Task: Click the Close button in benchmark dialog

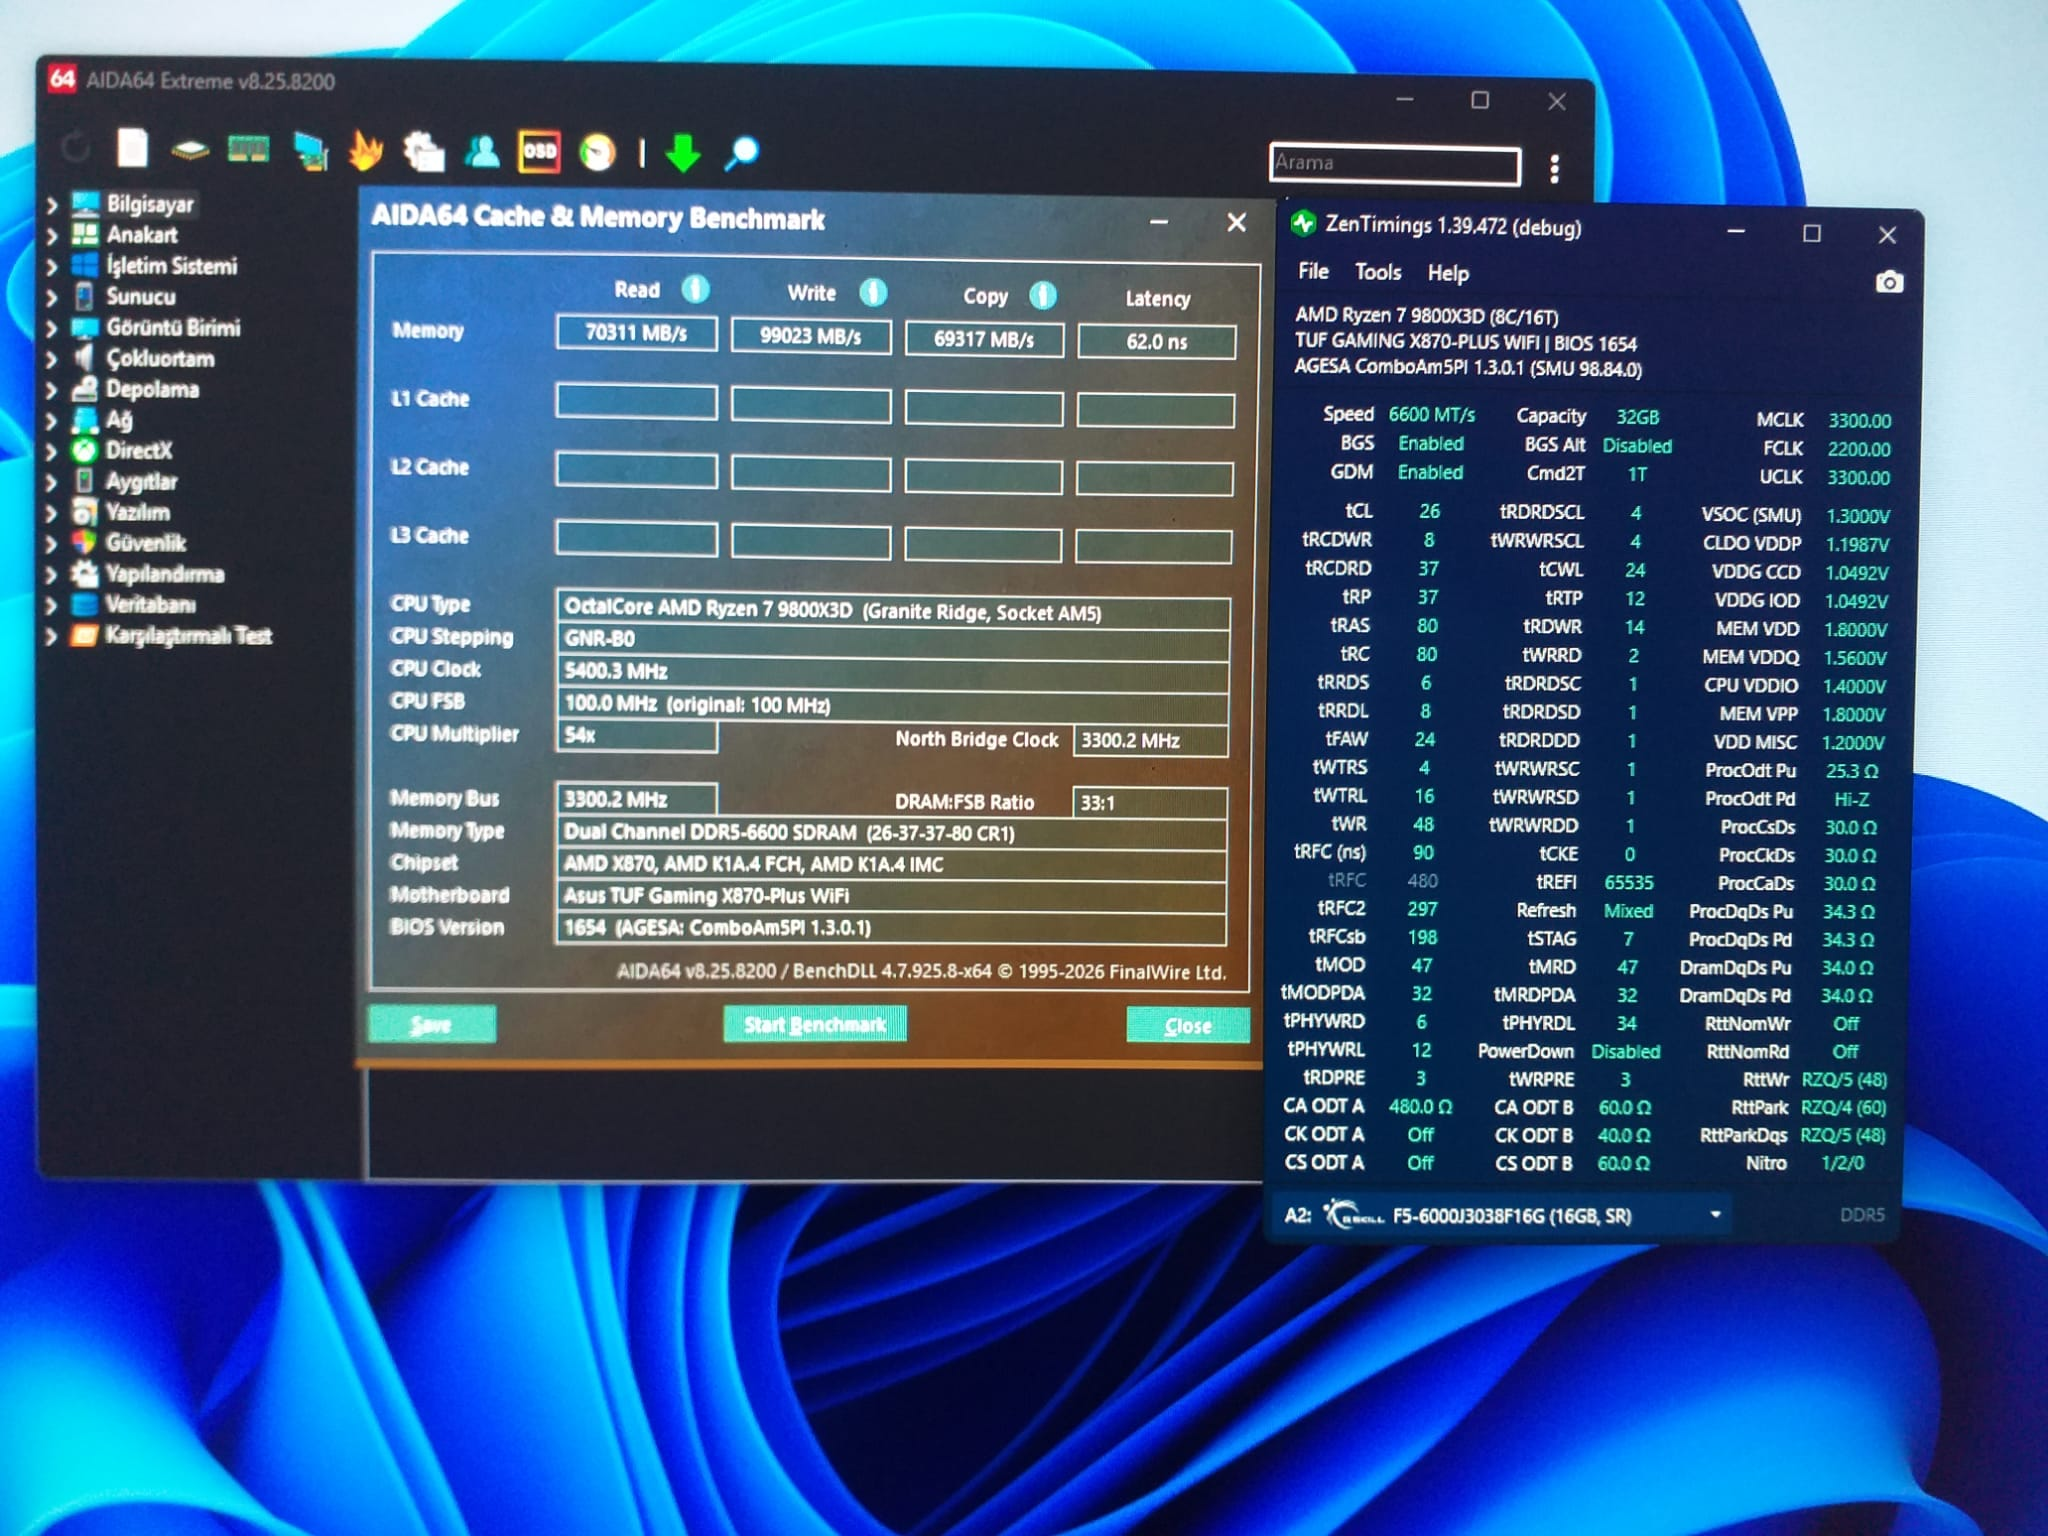Action: coord(1188,1025)
